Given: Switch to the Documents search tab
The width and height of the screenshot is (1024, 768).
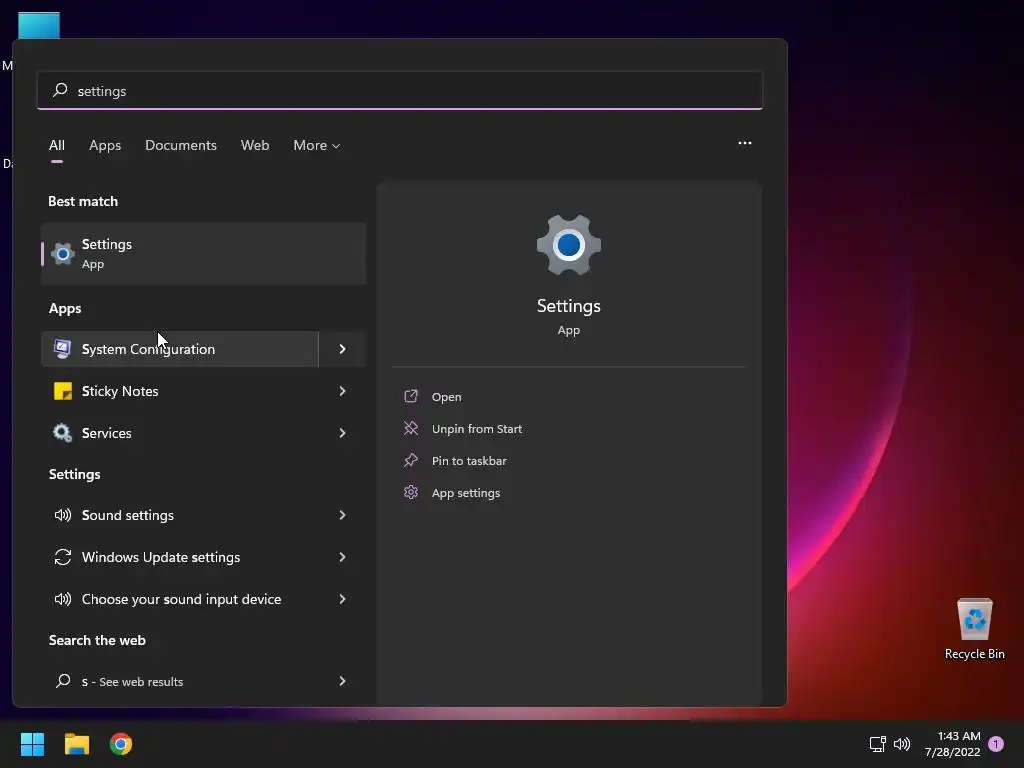Looking at the screenshot, I should click(181, 145).
